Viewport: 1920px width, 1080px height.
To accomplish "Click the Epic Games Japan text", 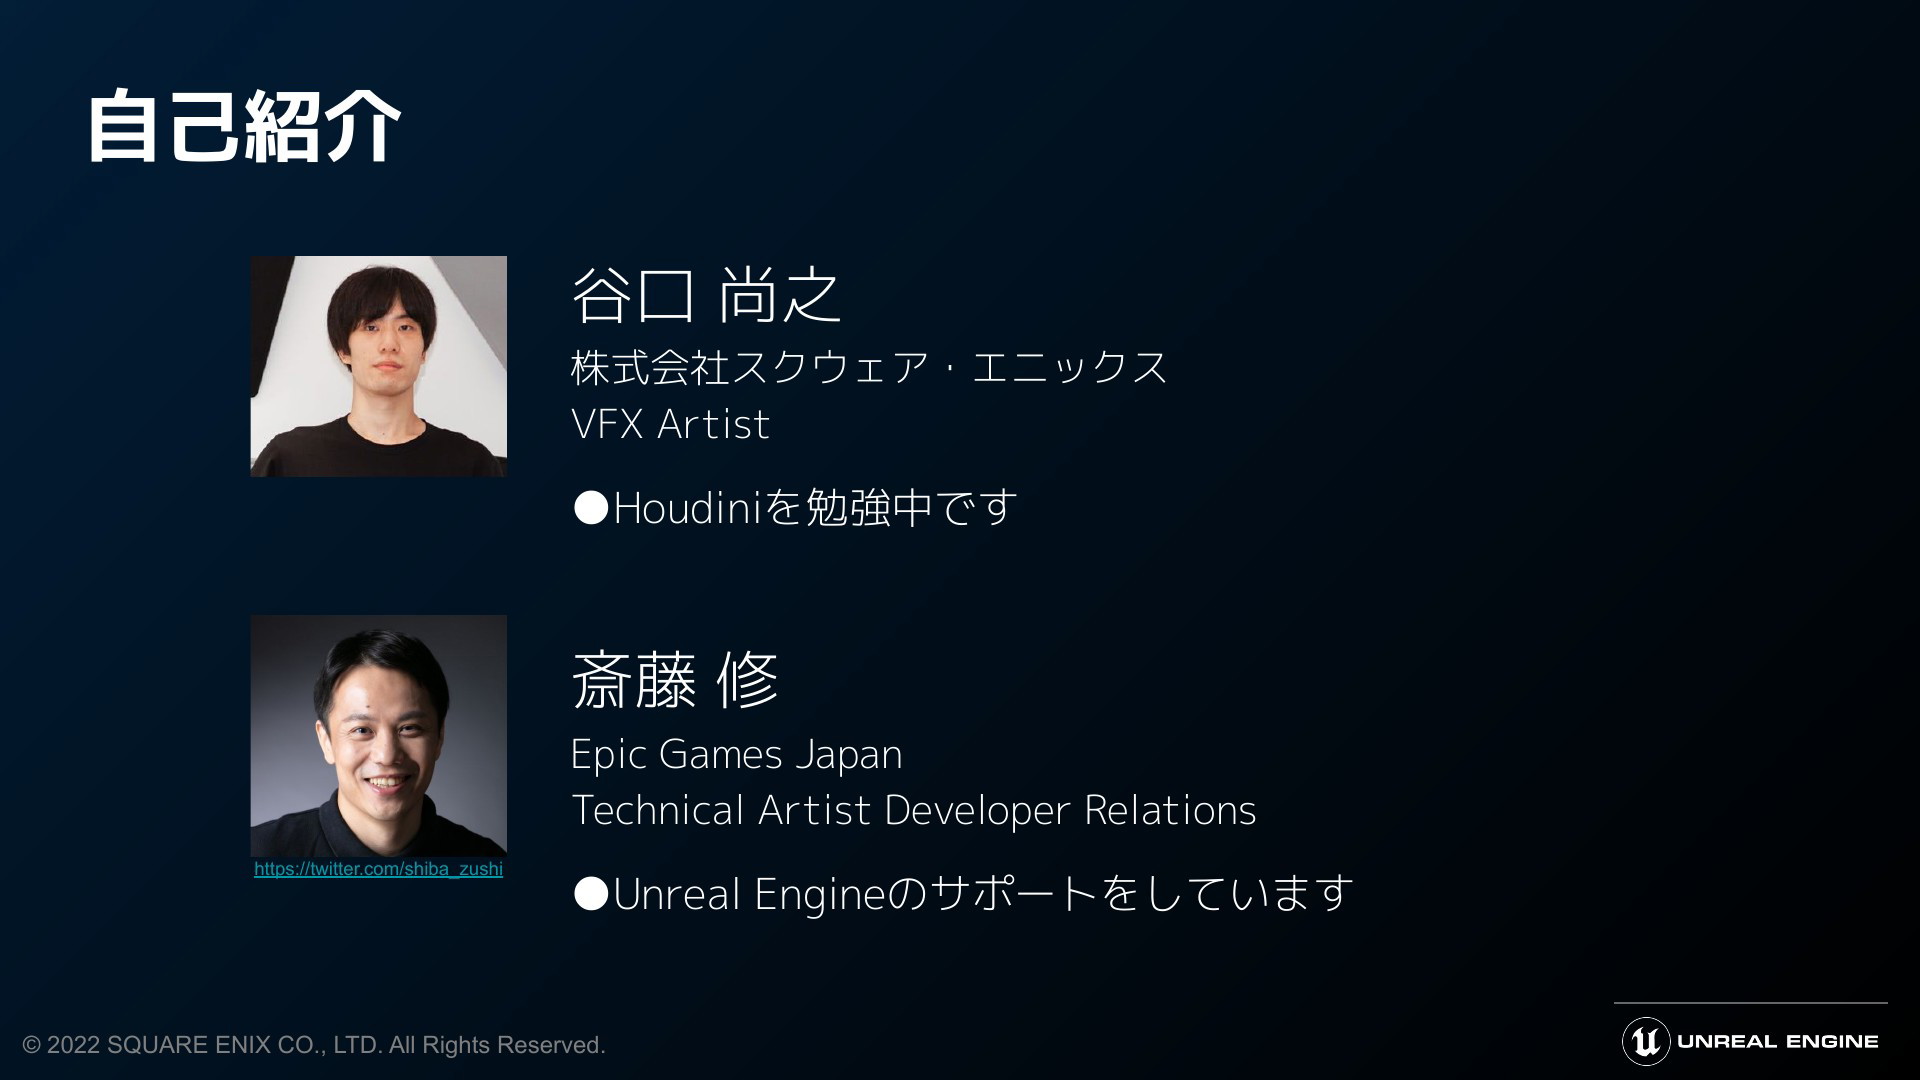I will [x=736, y=754].
